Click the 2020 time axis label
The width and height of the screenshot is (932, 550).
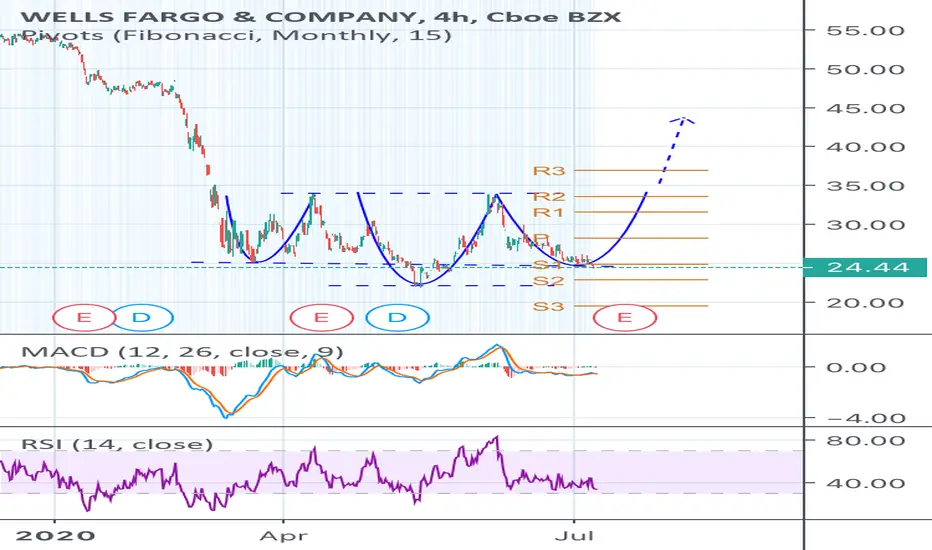click(55, 536)
